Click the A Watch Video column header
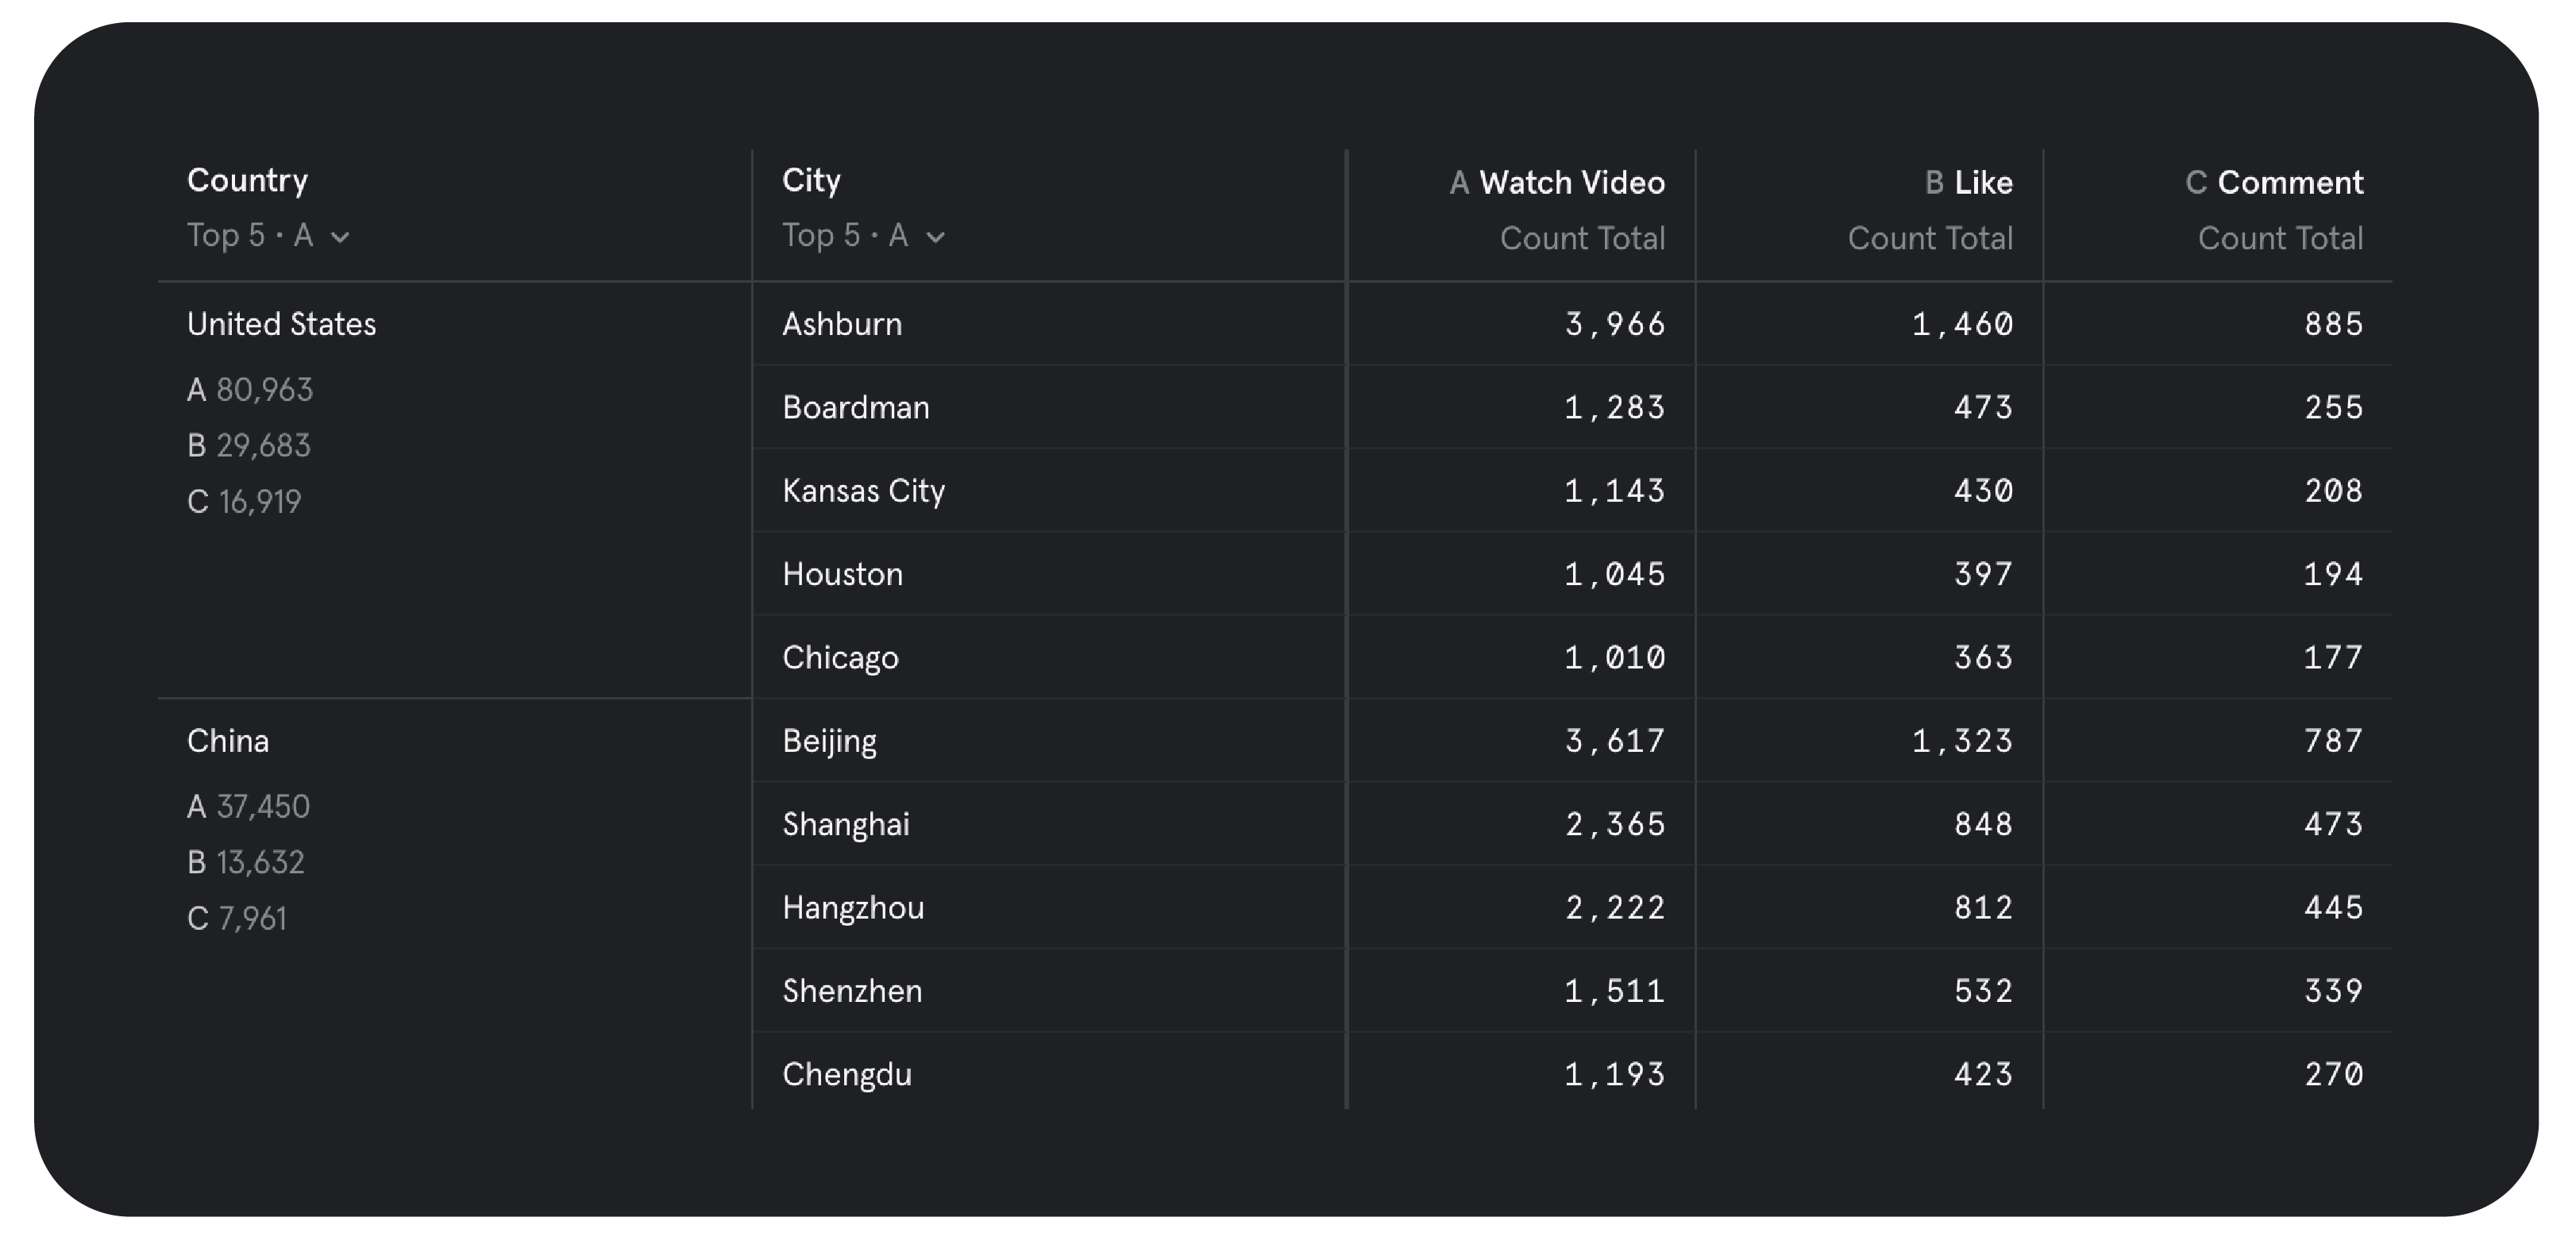Image resolution: width=2576 pixels, height=1256 pixels. 1557,182
